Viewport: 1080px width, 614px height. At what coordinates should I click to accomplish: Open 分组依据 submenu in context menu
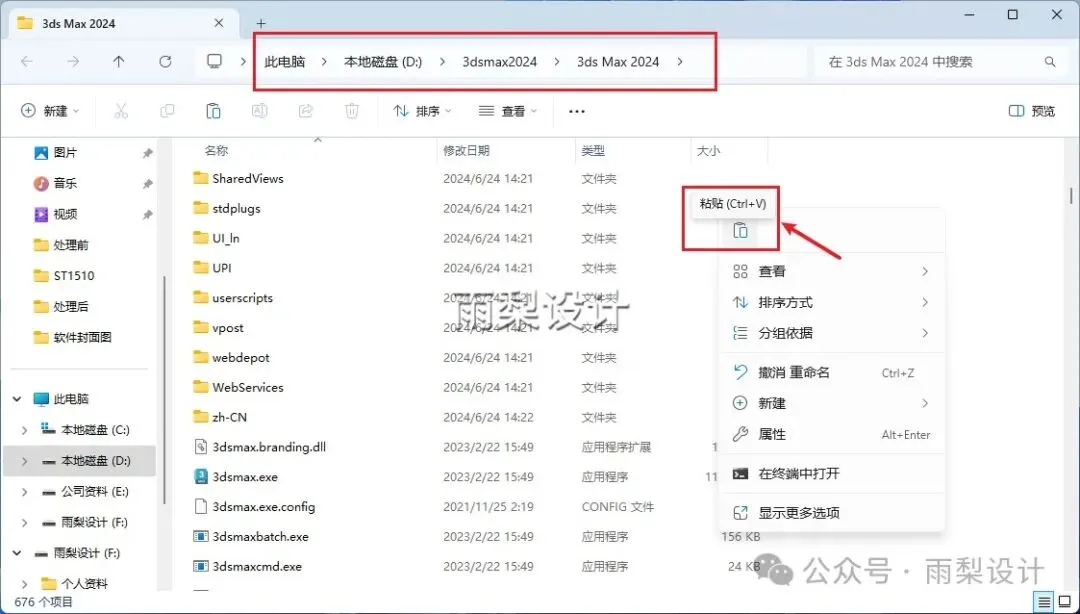[x=831, y=334]
